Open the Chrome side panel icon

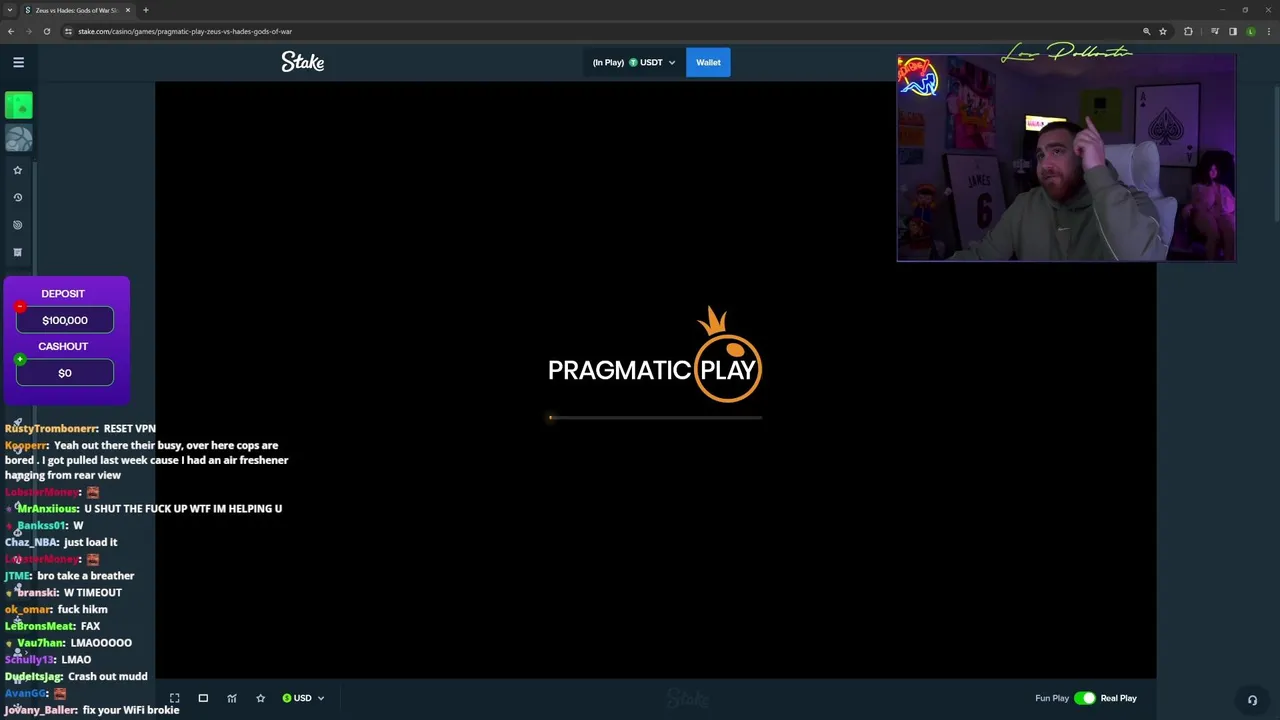(1233, 31)
